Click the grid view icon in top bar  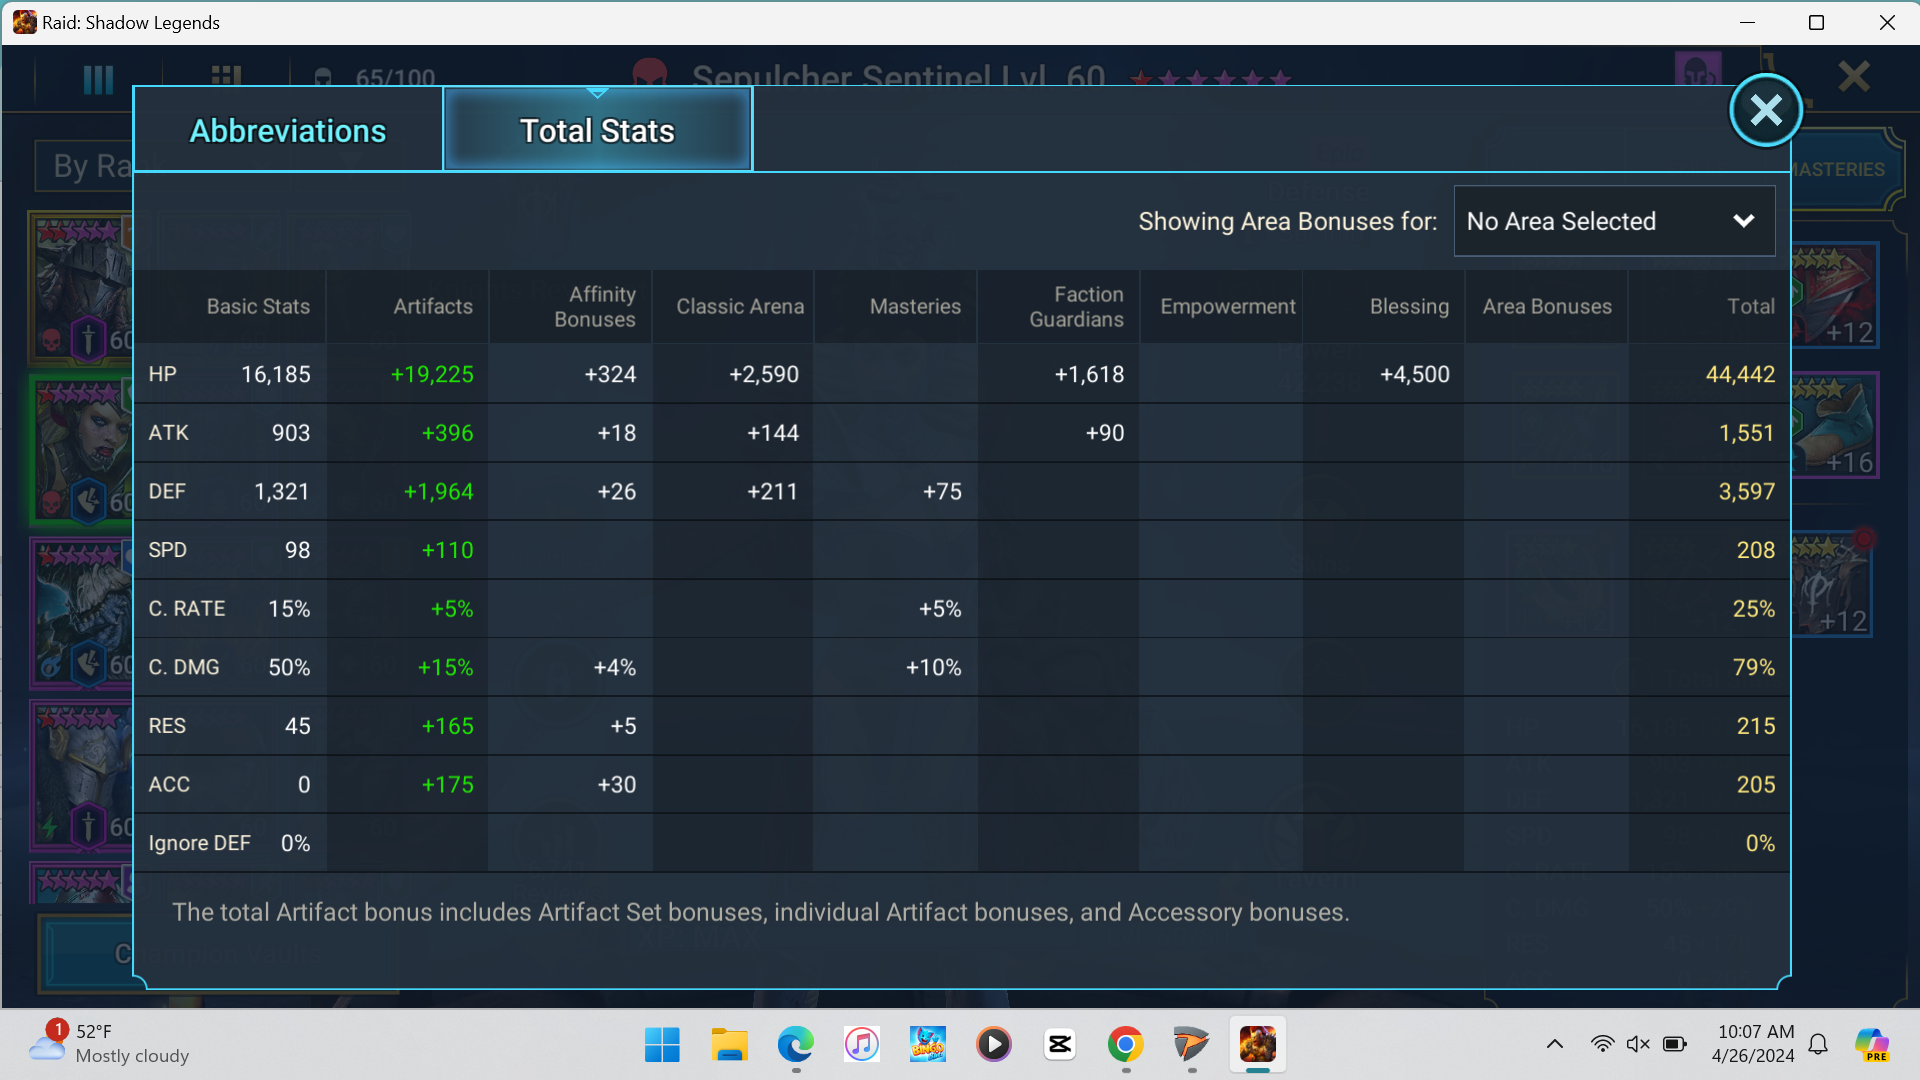point(226,75)
